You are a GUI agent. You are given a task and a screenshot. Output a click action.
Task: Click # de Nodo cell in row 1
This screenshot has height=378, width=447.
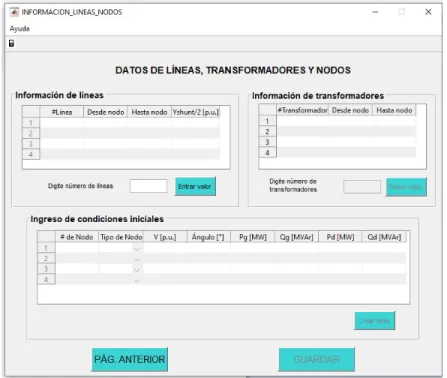click(x=77, y=248)
